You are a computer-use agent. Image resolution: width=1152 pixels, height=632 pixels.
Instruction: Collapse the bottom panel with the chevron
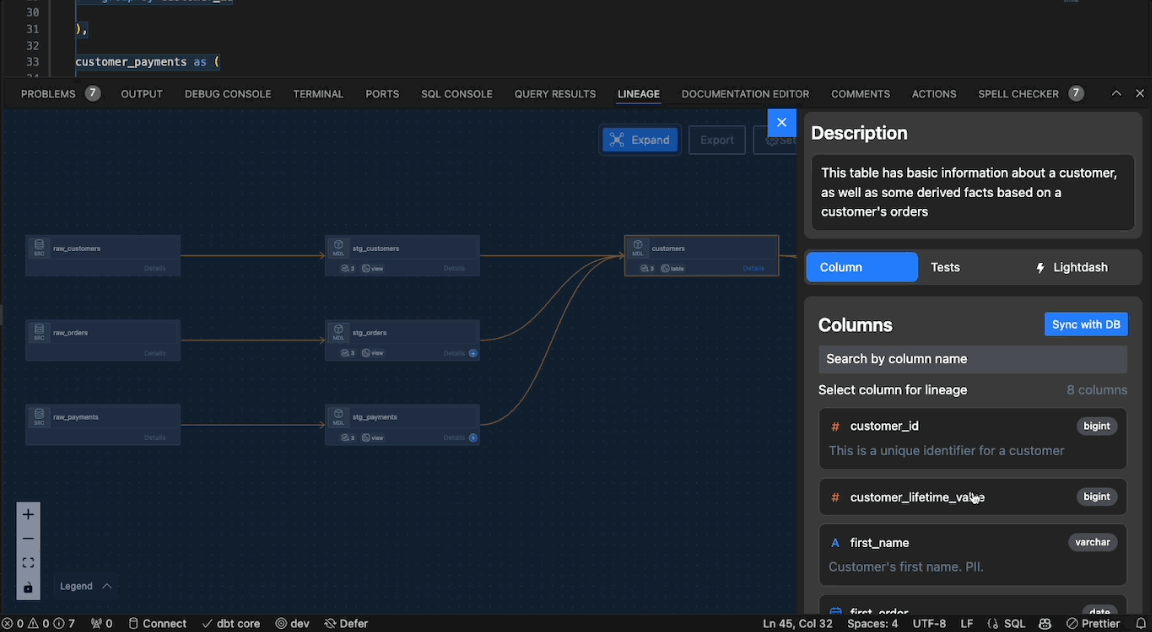(1116, 93)
